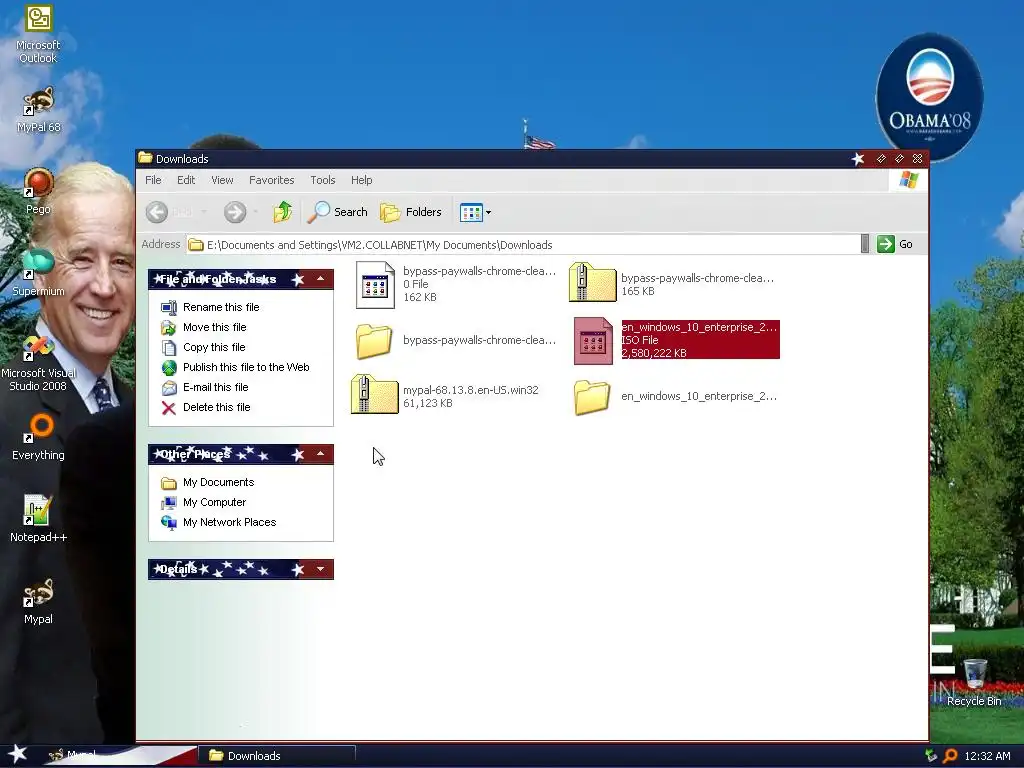Open the Recycle Bin
Screen dimensions: 1024x768
pyautogui.click(x=974, y=683)
